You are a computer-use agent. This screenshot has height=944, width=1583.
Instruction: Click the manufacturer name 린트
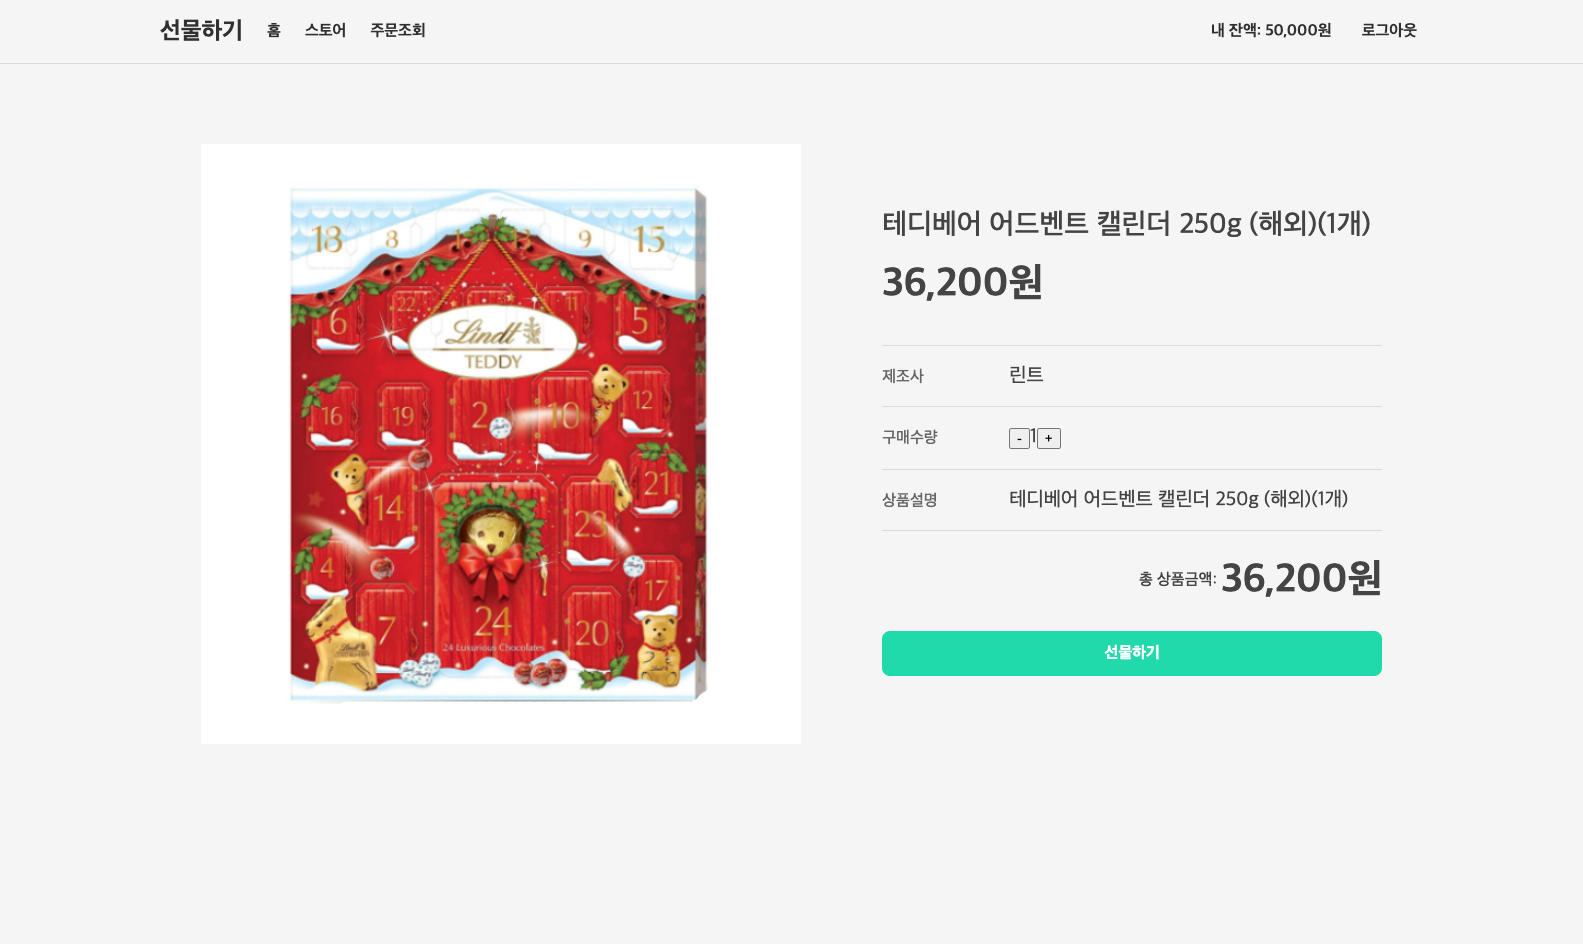(1026, 375)
